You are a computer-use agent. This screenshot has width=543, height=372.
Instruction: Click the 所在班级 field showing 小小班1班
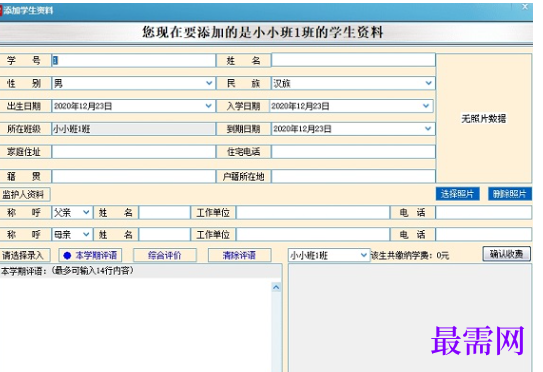coord(133,129)
